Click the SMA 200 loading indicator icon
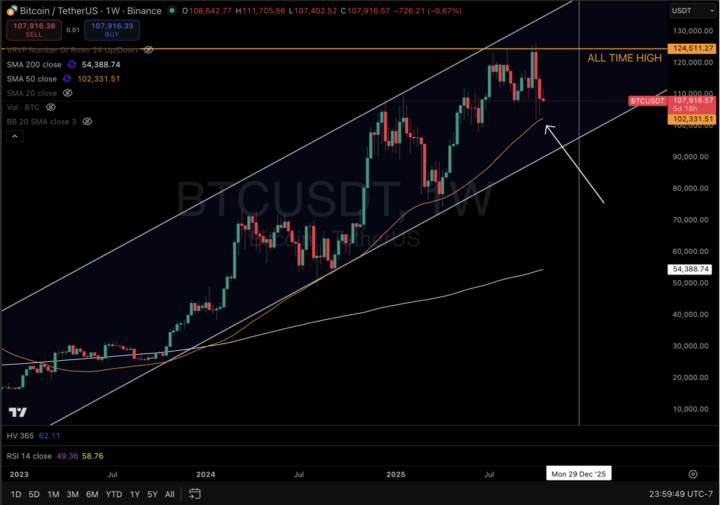Image resolution: width=720 pixels, height=505 pixels. [72, 64]
